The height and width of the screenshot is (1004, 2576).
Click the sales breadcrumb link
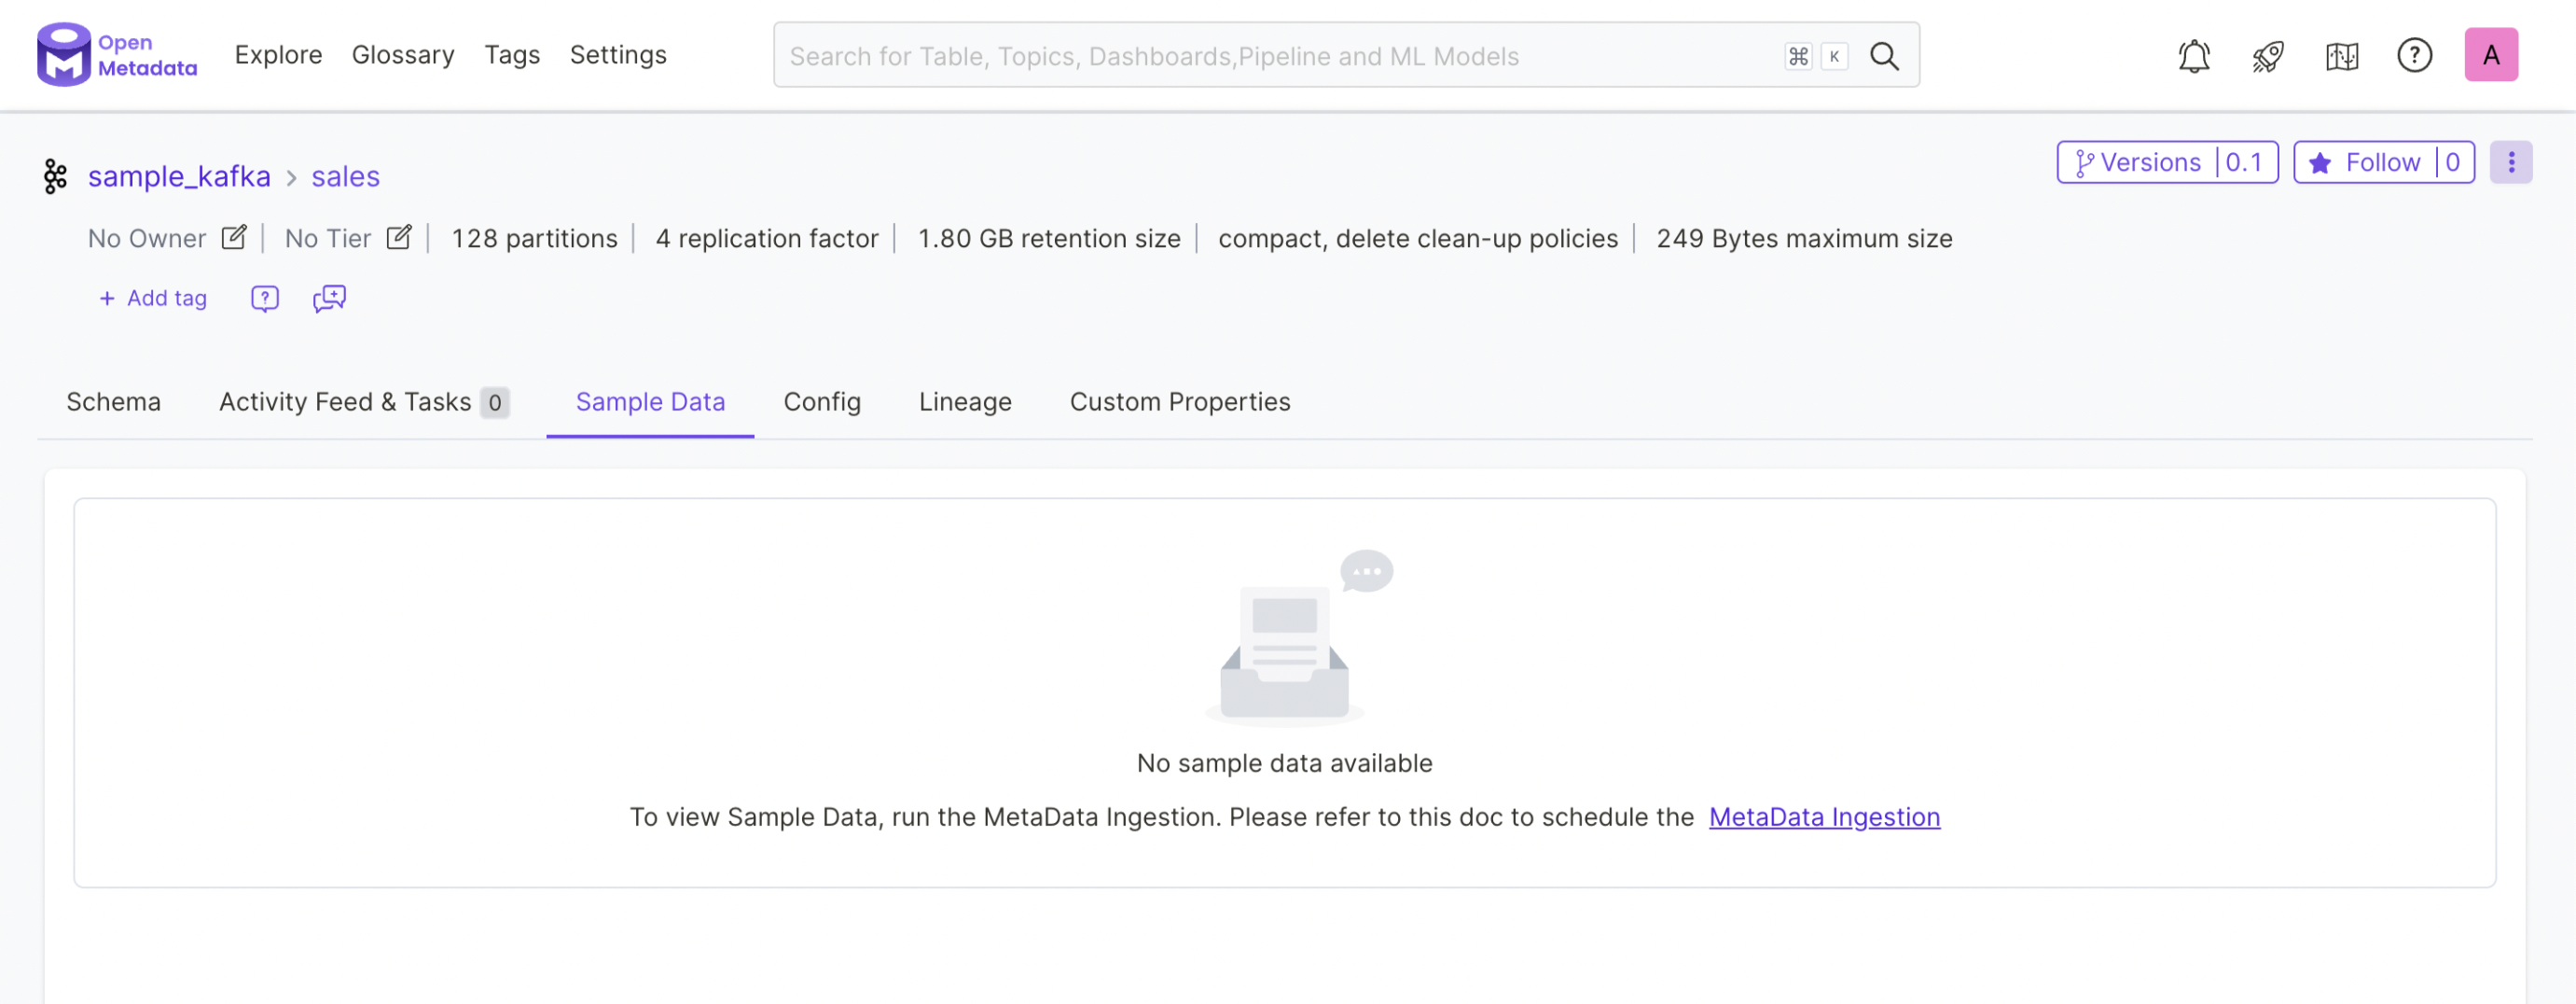point(345,177)
